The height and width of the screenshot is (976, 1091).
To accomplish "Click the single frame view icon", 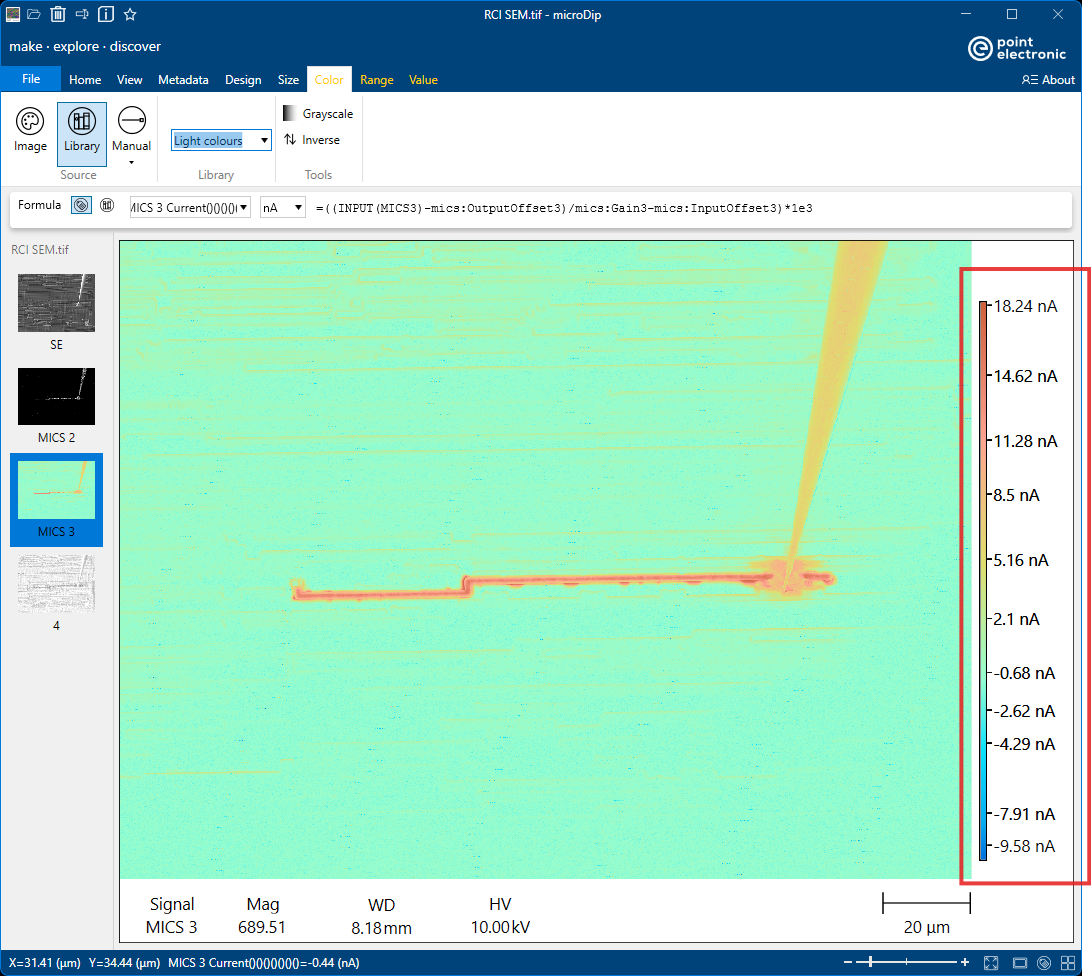I will pos(1019,963).
